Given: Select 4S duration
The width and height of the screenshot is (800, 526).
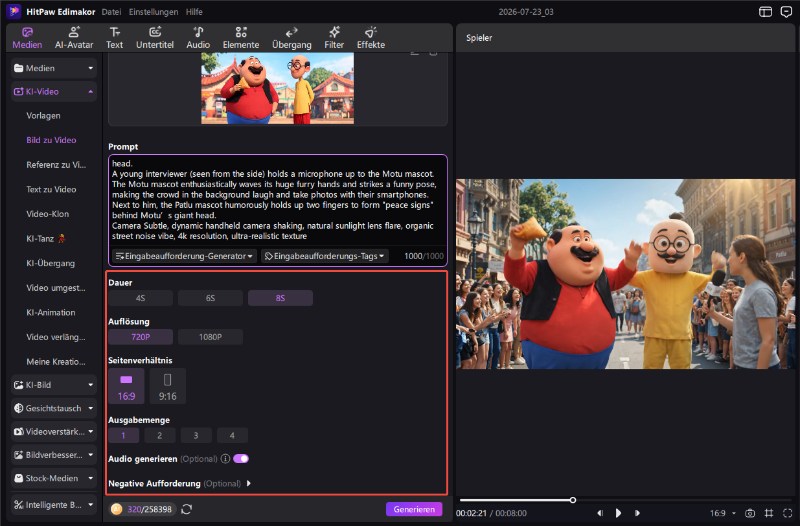Looking at the screenshot, I should click(x=140, y=298).
